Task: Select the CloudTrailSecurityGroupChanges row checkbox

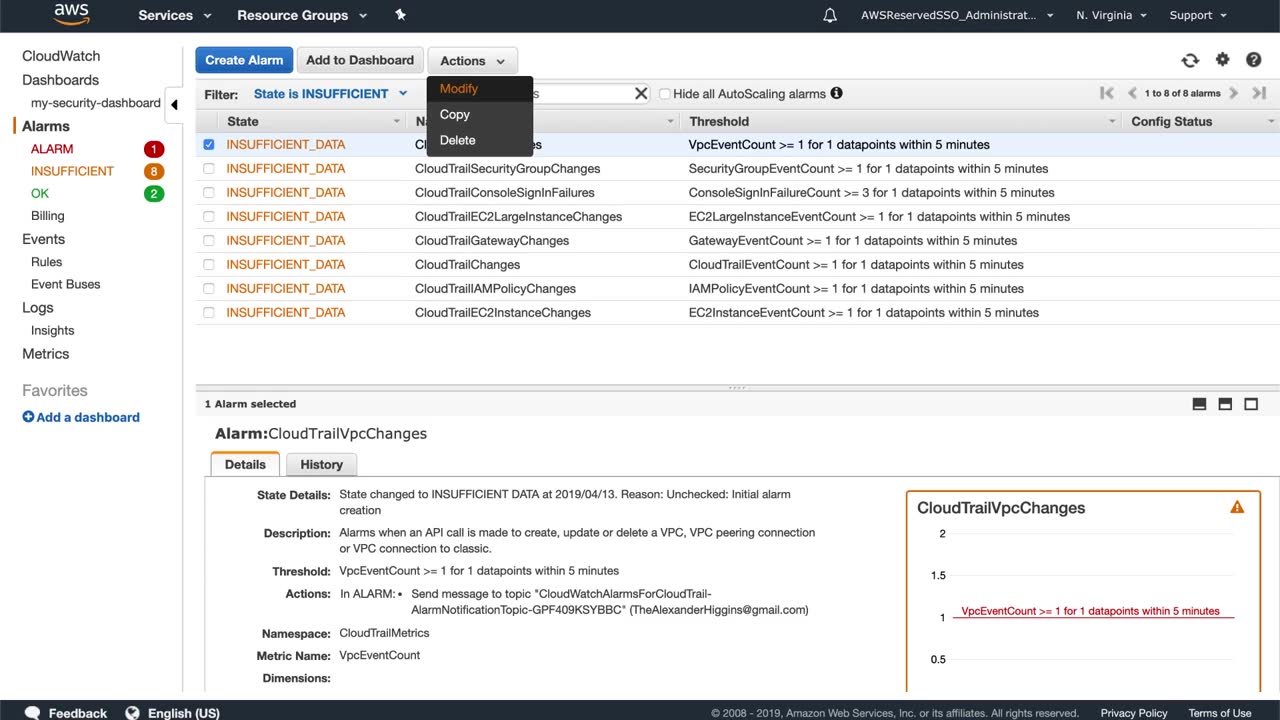Action: [209, 168]
